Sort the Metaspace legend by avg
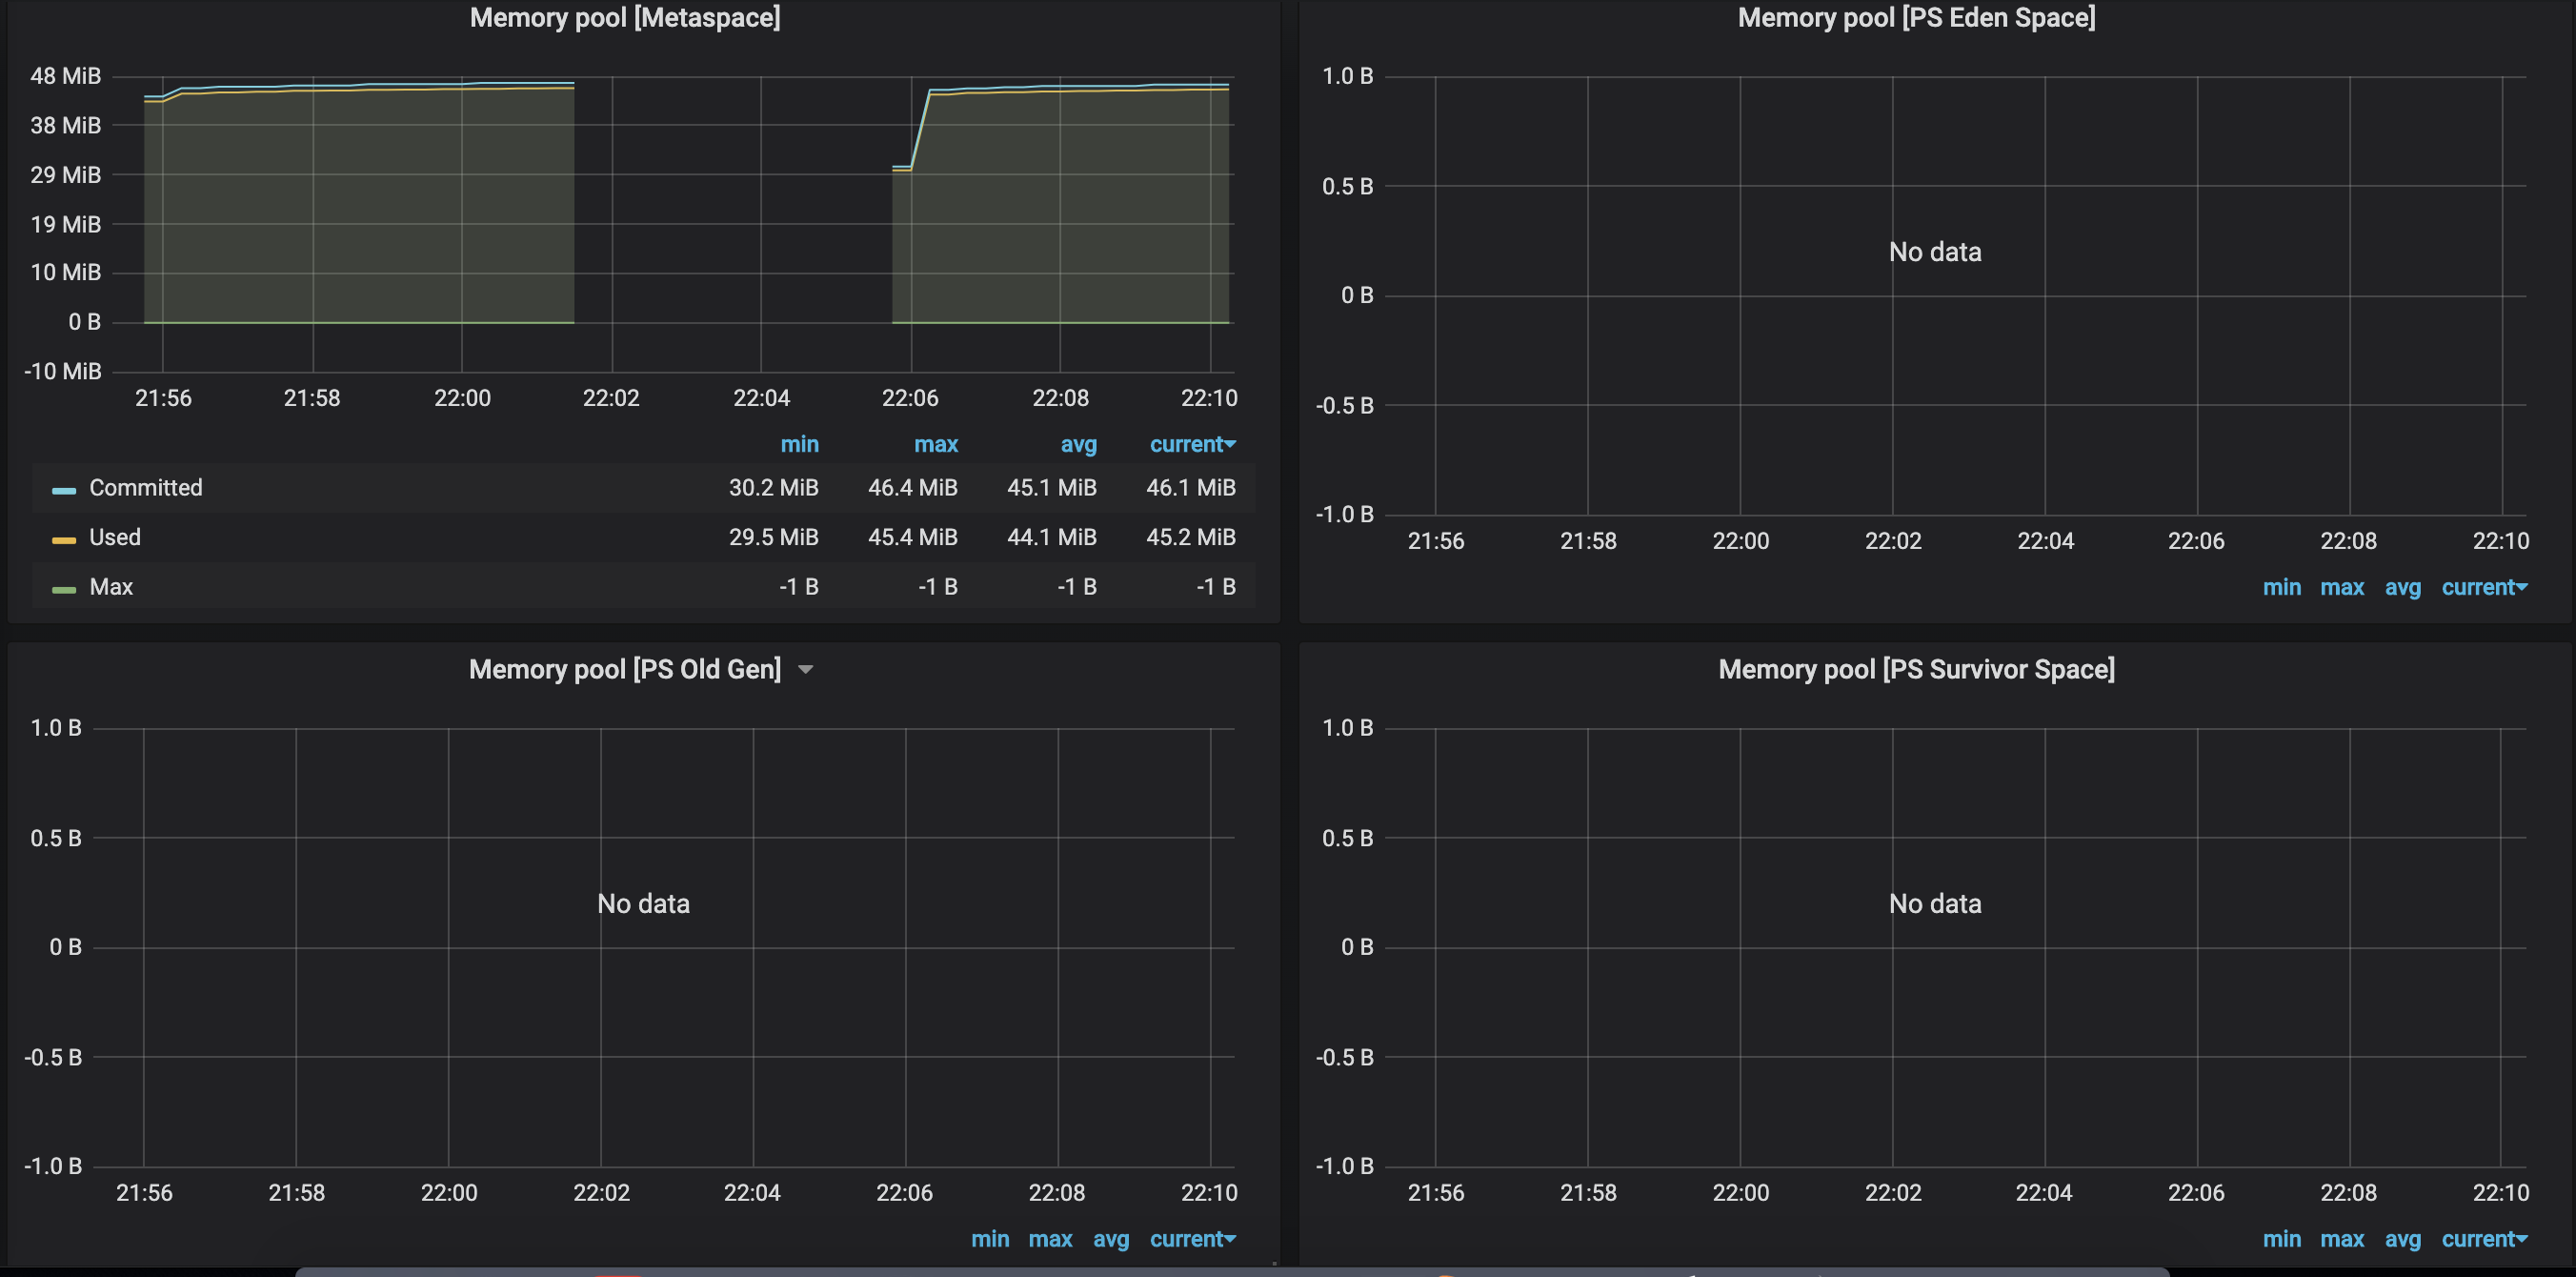Screen dimensions: 2576x1277 1078,444
